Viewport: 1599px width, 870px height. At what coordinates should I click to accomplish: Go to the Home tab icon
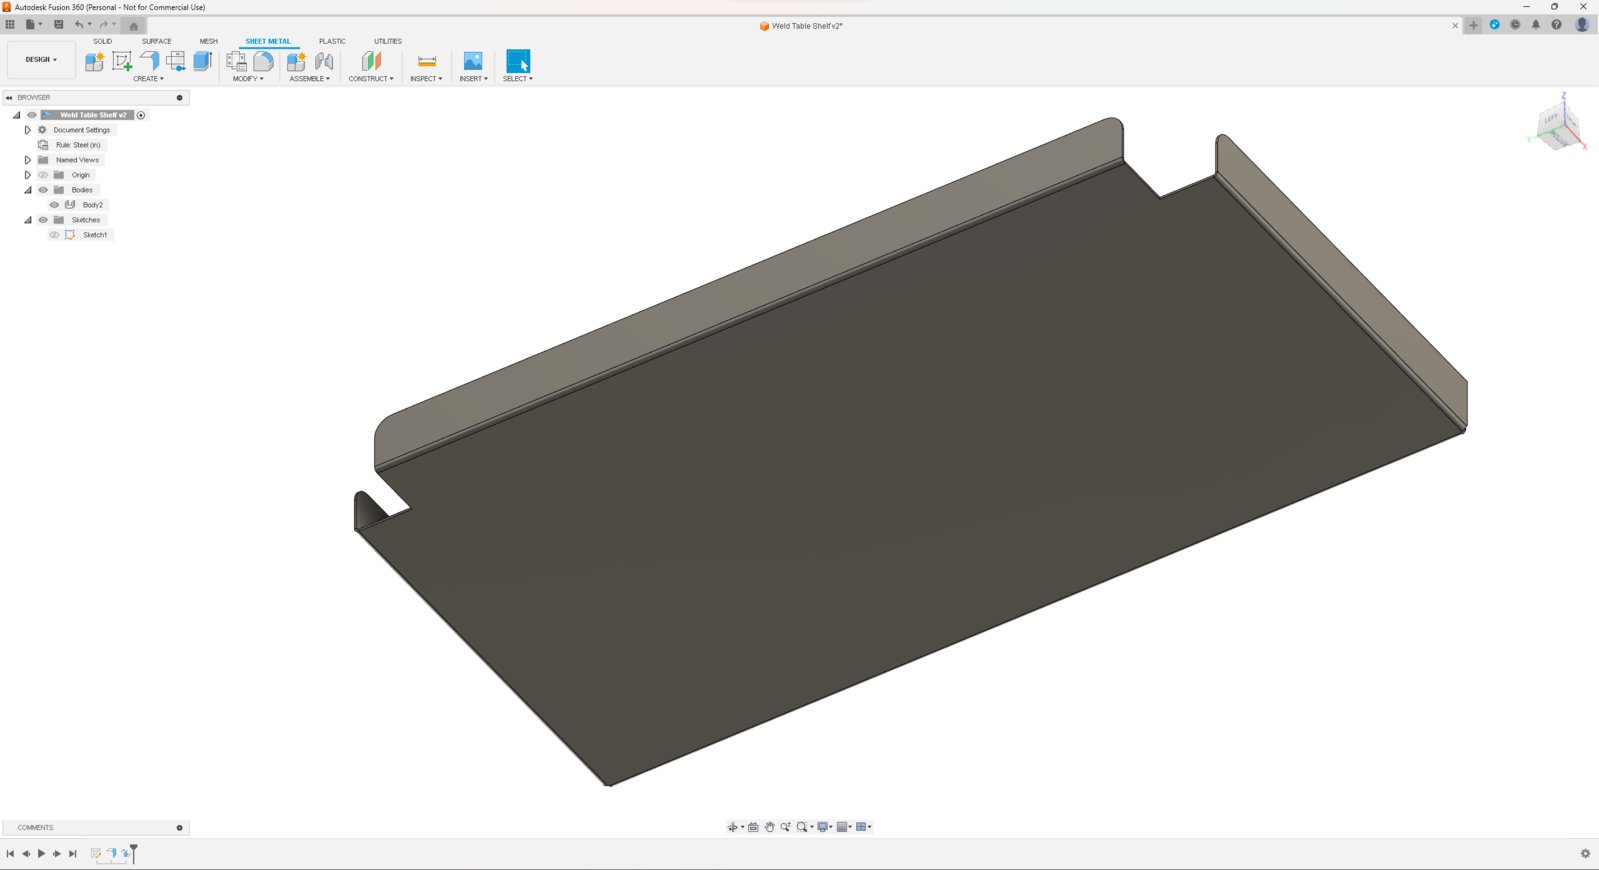133,26
